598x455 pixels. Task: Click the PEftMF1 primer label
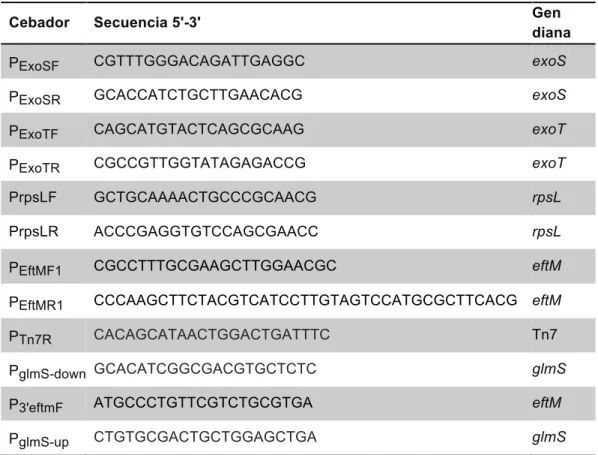pyautogui.click(x=35, y=268)
